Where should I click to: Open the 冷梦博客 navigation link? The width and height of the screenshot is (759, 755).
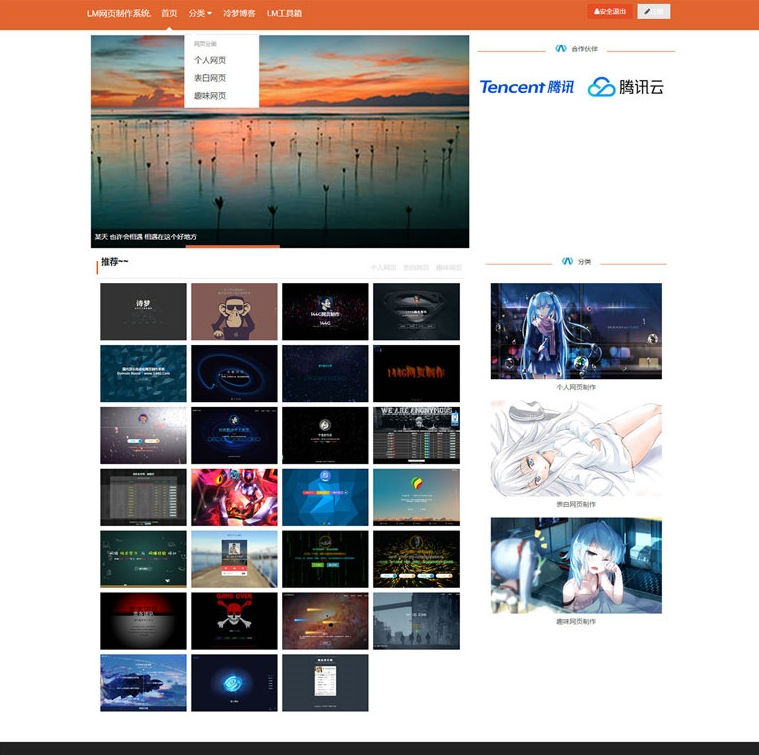(x=239, y=13)
